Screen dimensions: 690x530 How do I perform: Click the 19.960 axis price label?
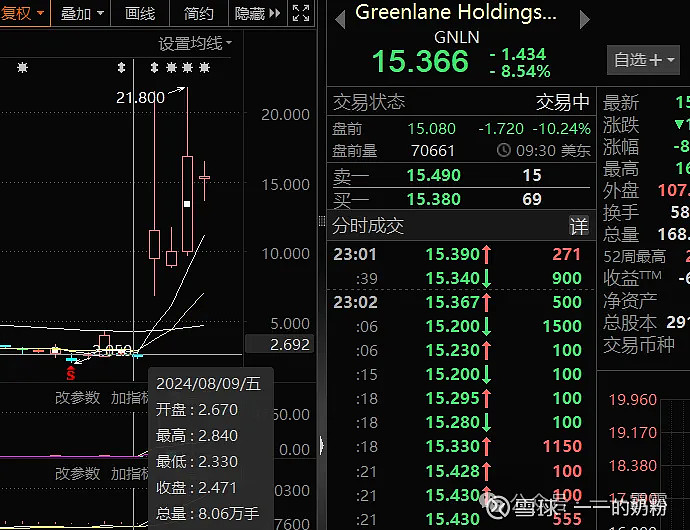[632, 400]
